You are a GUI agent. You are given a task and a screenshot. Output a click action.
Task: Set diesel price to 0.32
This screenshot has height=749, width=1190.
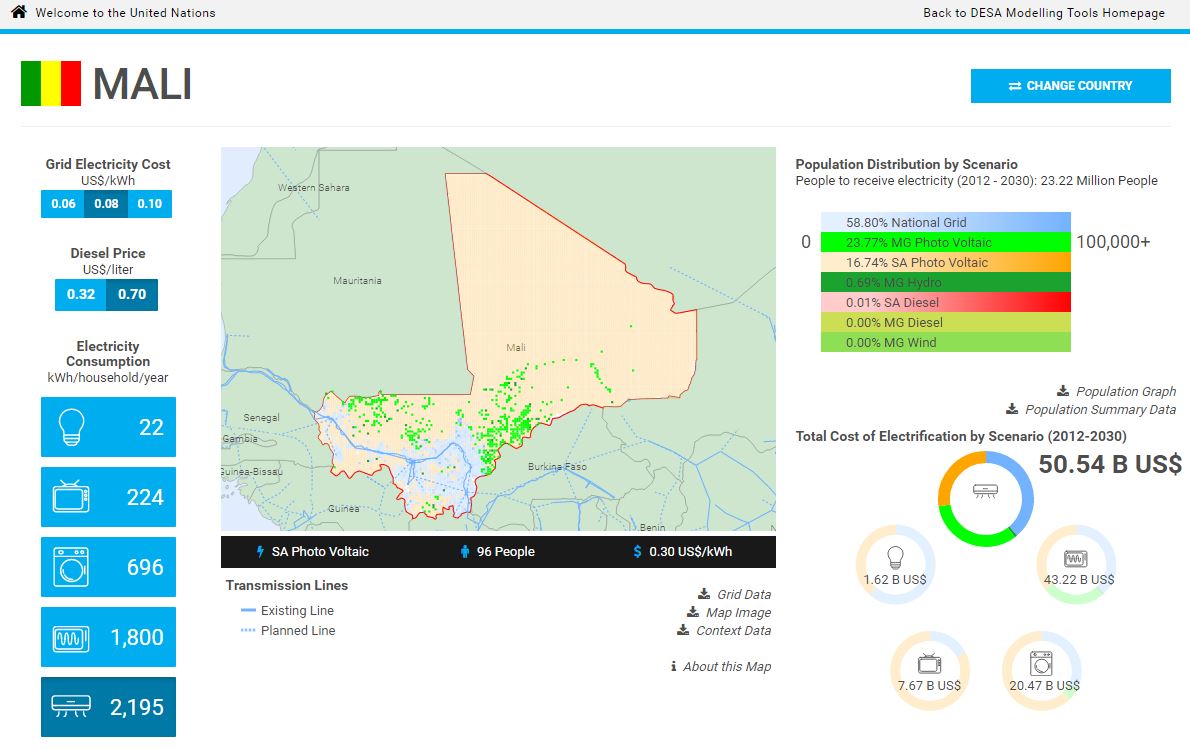coord(81,294)
